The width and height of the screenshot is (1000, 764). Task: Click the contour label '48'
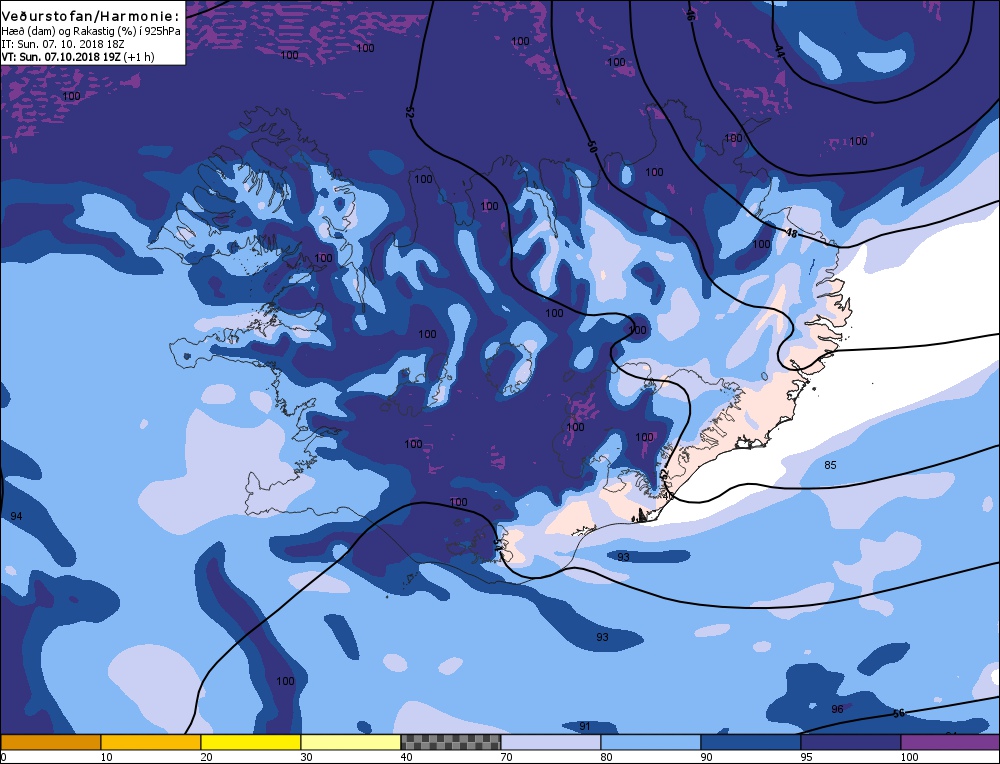tap(791, 234)
